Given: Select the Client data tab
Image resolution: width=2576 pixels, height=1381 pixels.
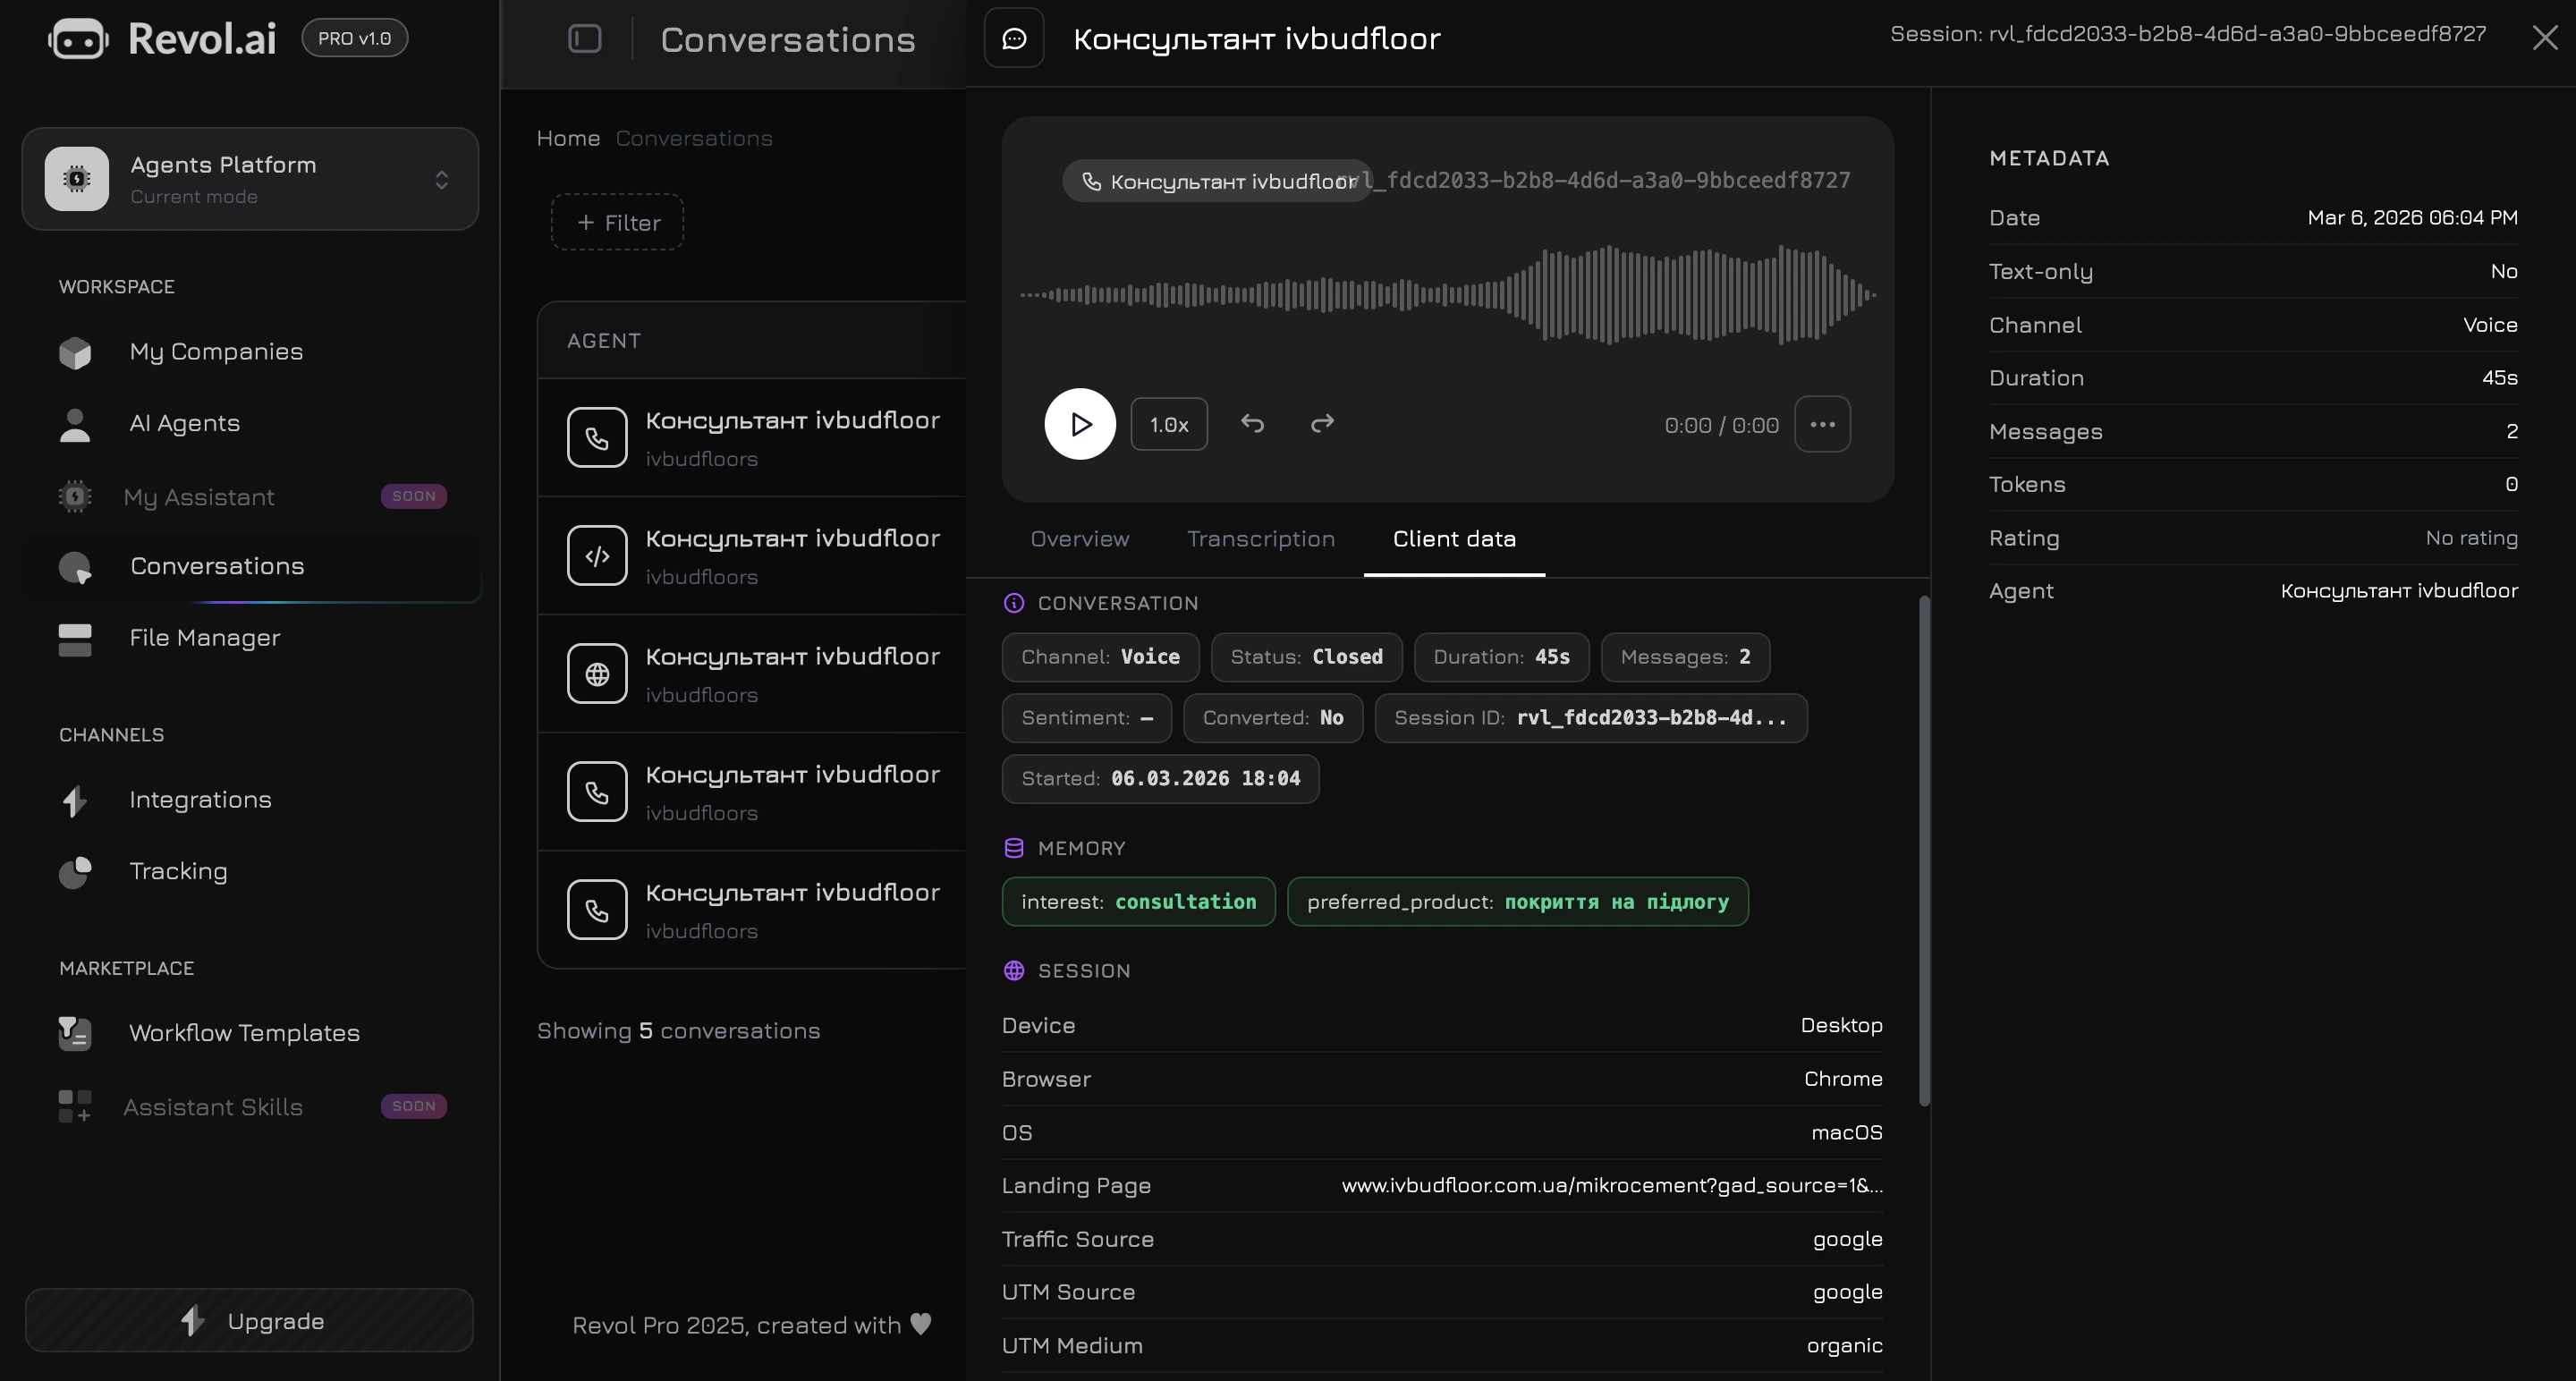Looking at the screenshot, I should [x=1454, y=539].
